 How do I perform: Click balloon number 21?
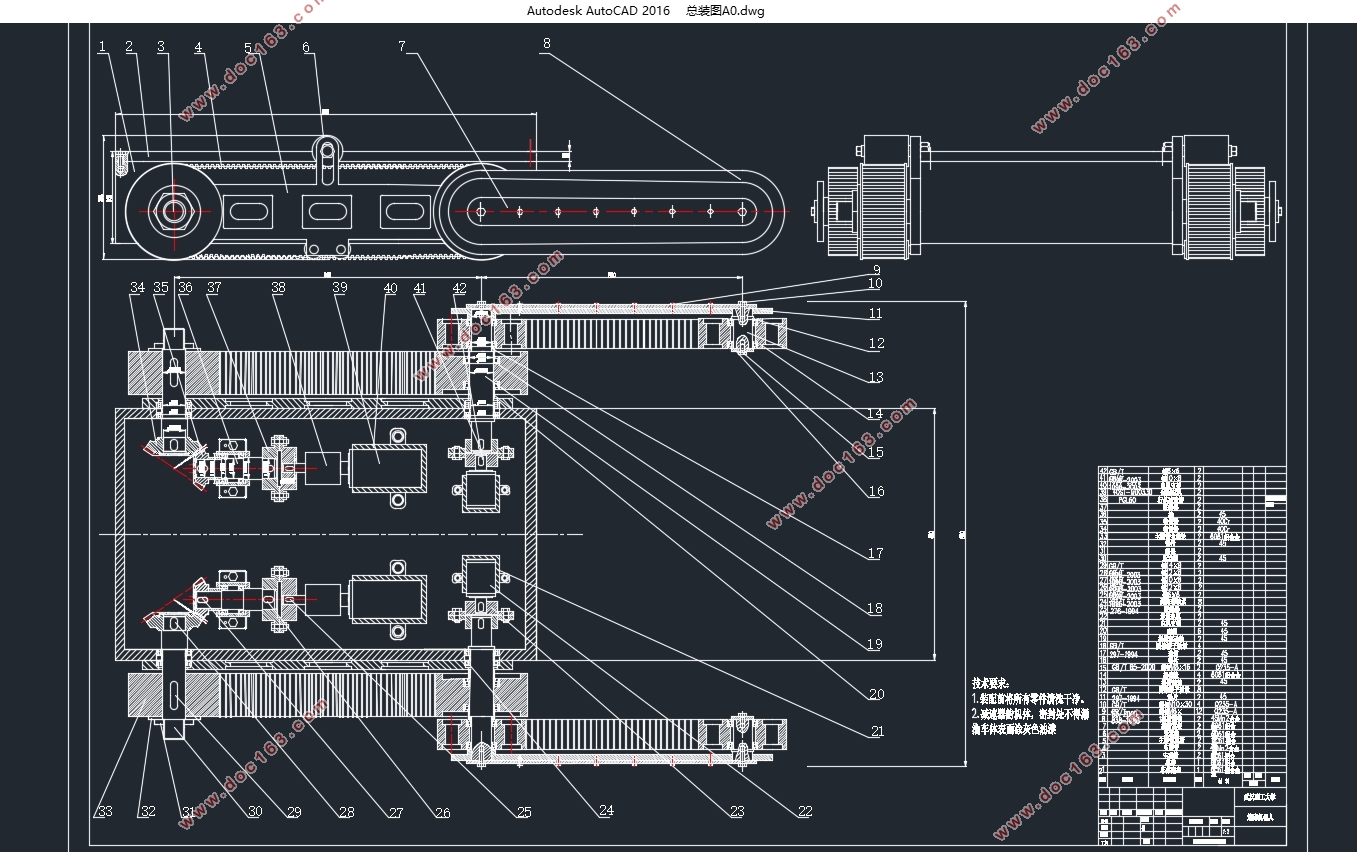click(x=876, y=731)
